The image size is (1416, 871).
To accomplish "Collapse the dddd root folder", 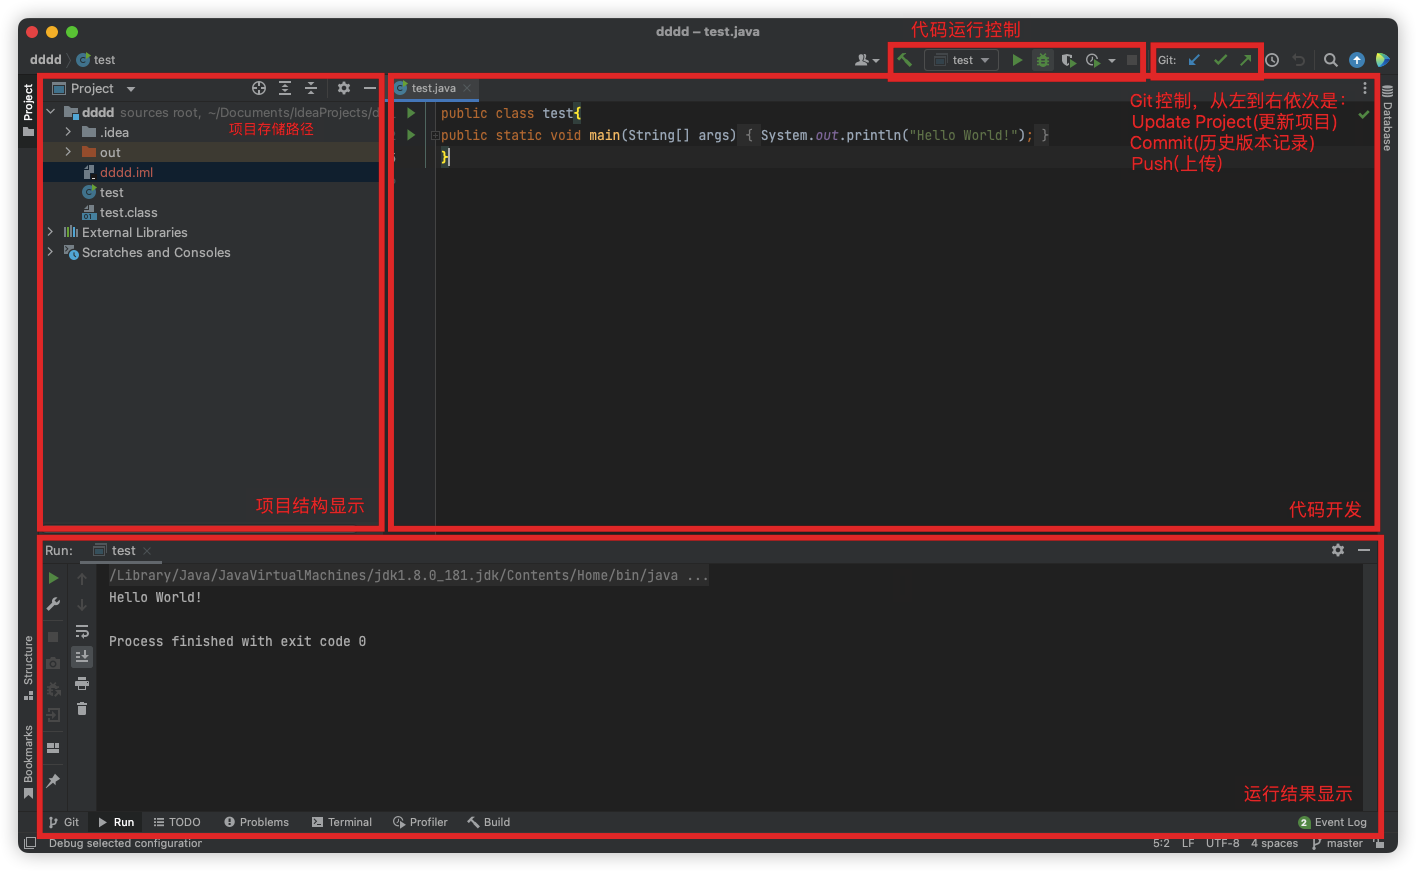I will coord(51,112).
